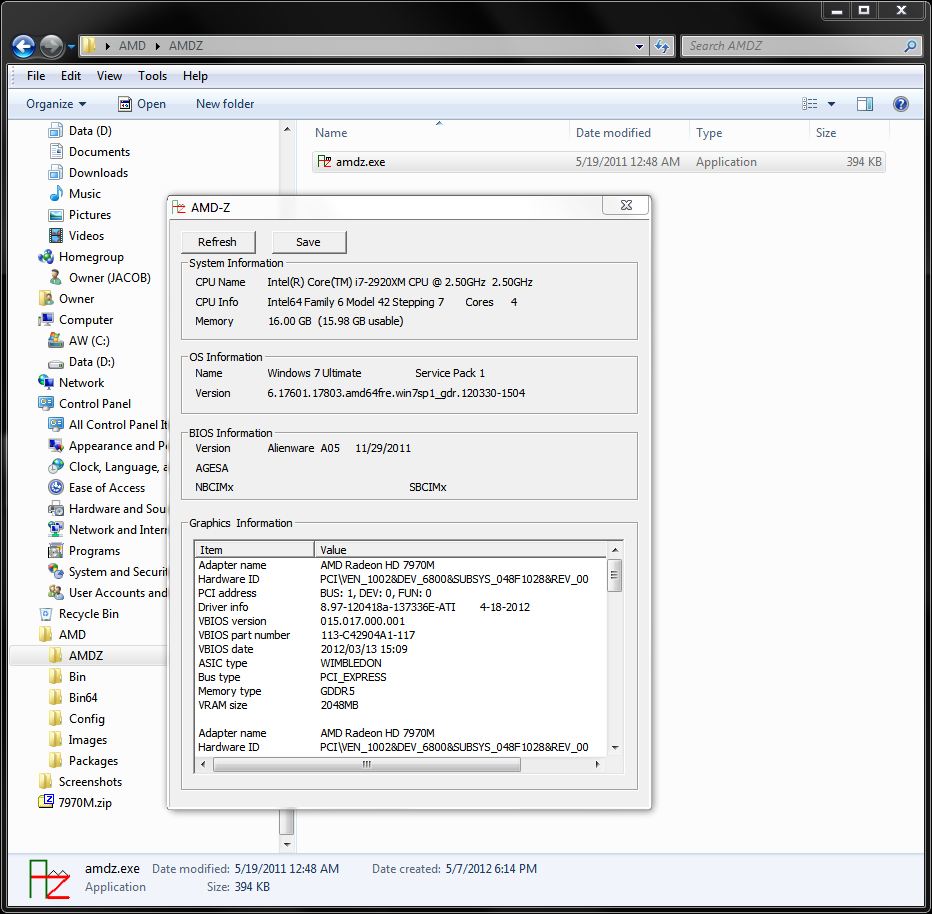Open the view options dropdown arrow
The width and height of the screenshot is (932, 914).
point(832,104)
